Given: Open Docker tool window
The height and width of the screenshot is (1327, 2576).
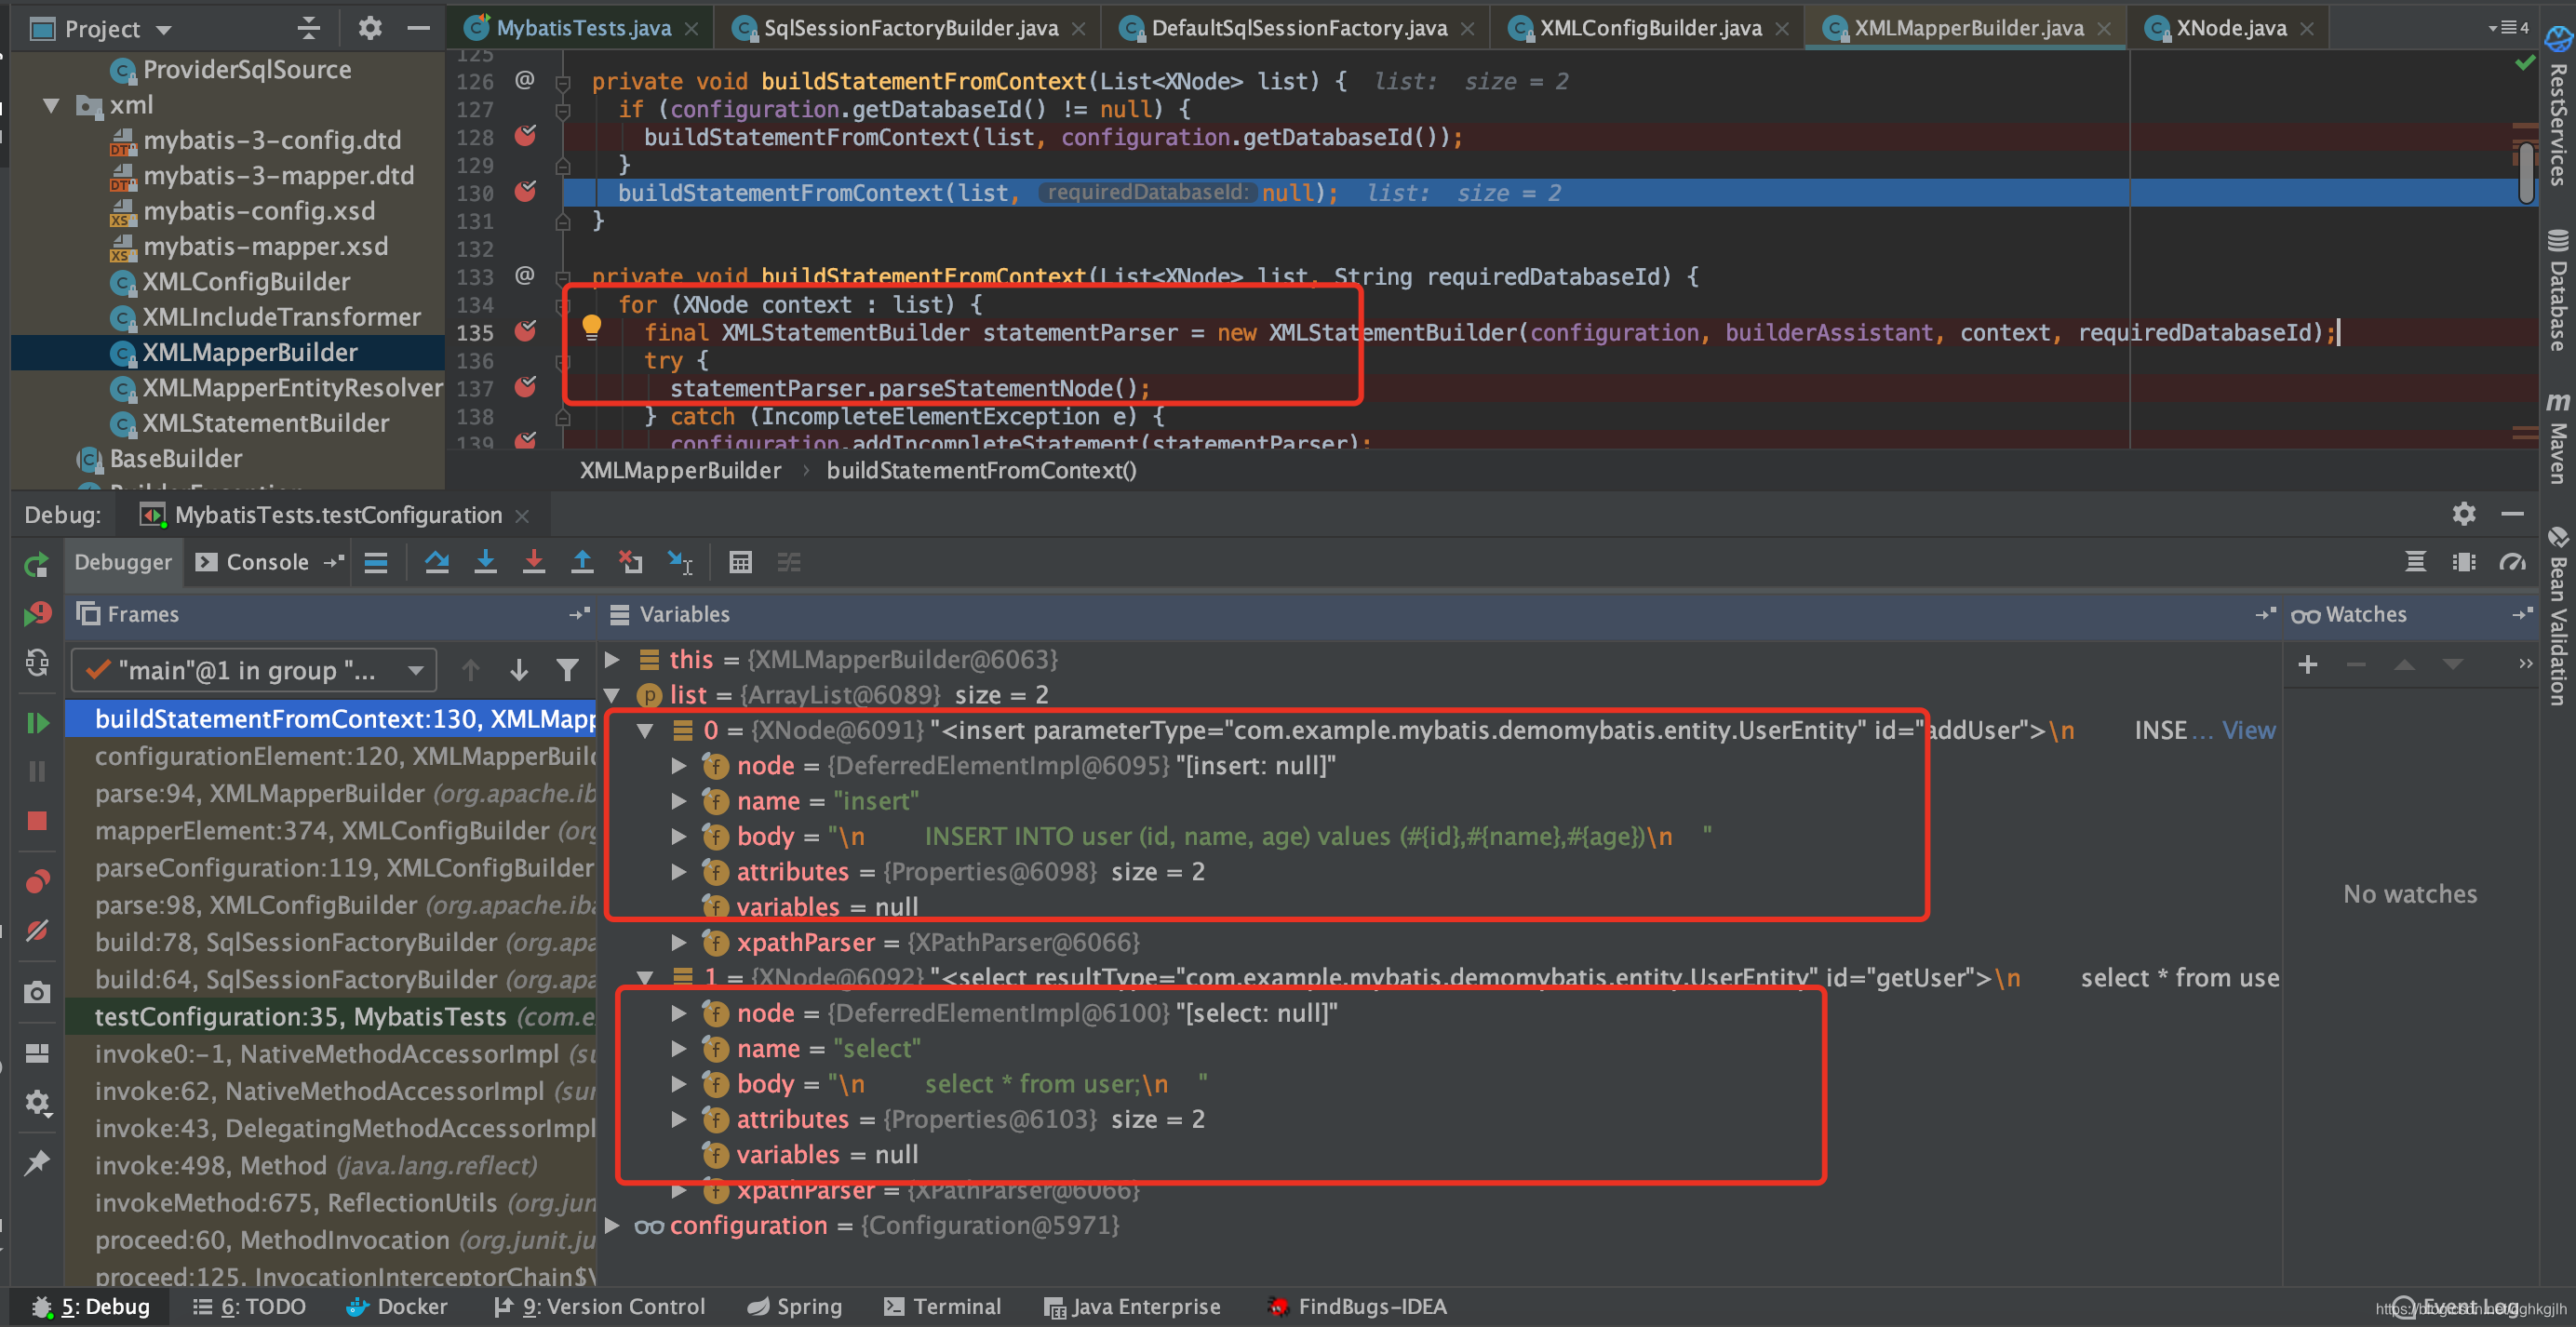Looking at the screenshot, I should pos(397,1306).
